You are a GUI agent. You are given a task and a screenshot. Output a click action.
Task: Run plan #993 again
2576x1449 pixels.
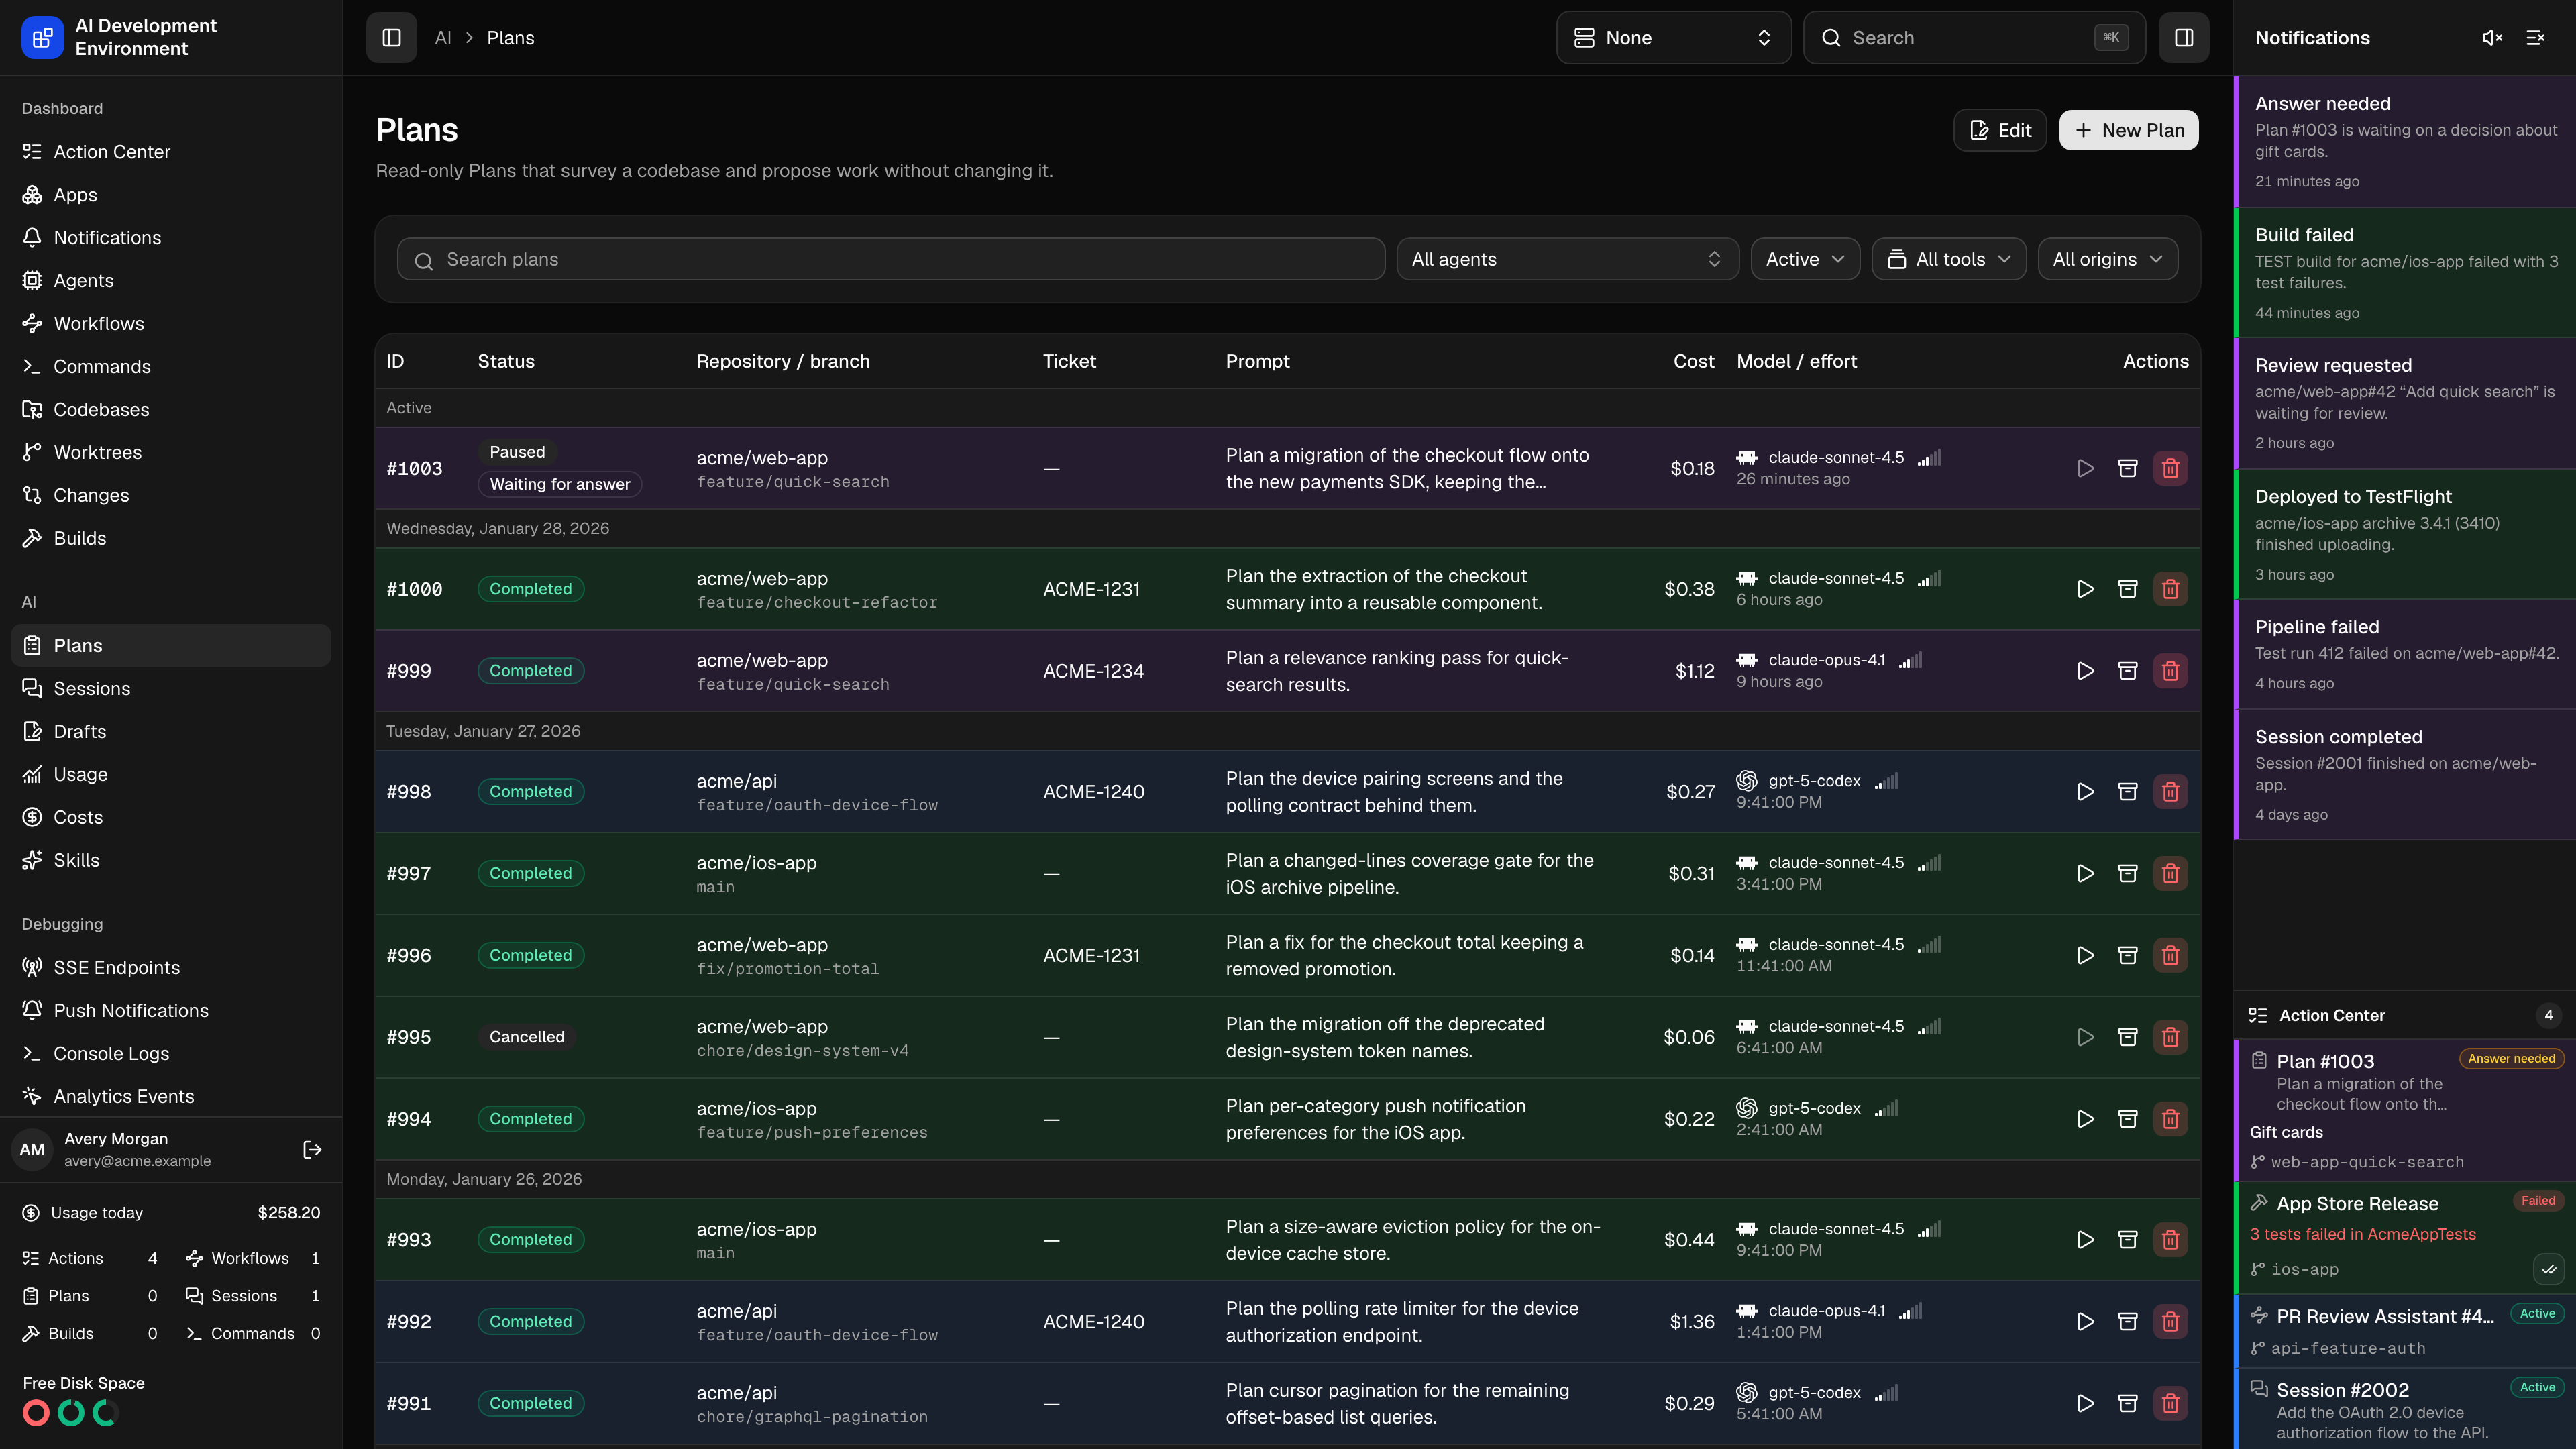coord(2085,1240)
